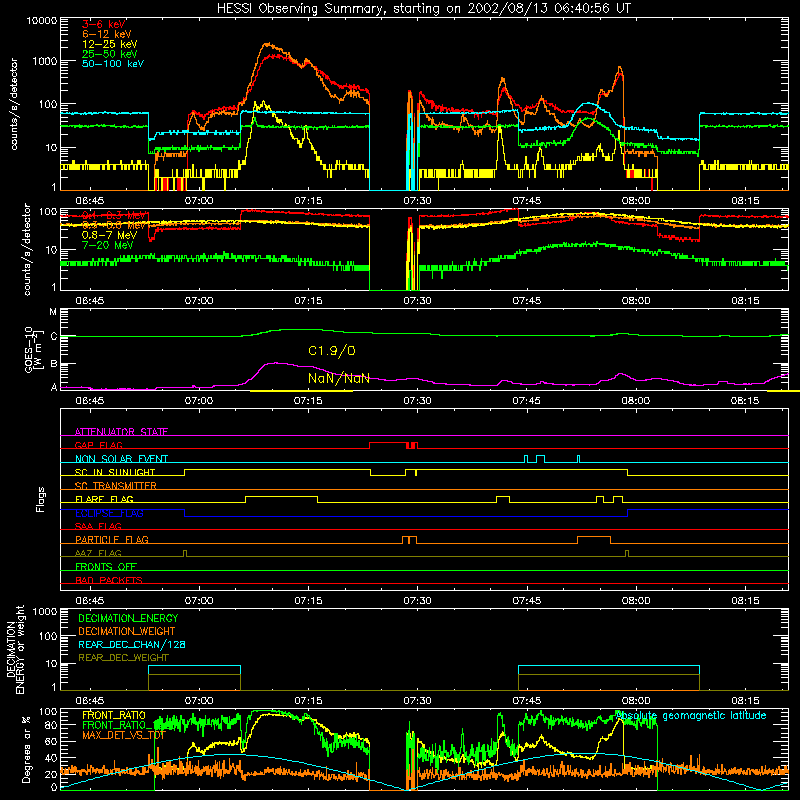800x800 pixels.
Task: Click the yellow 12-25 keV legend label
Action: [x=110, y=44]
